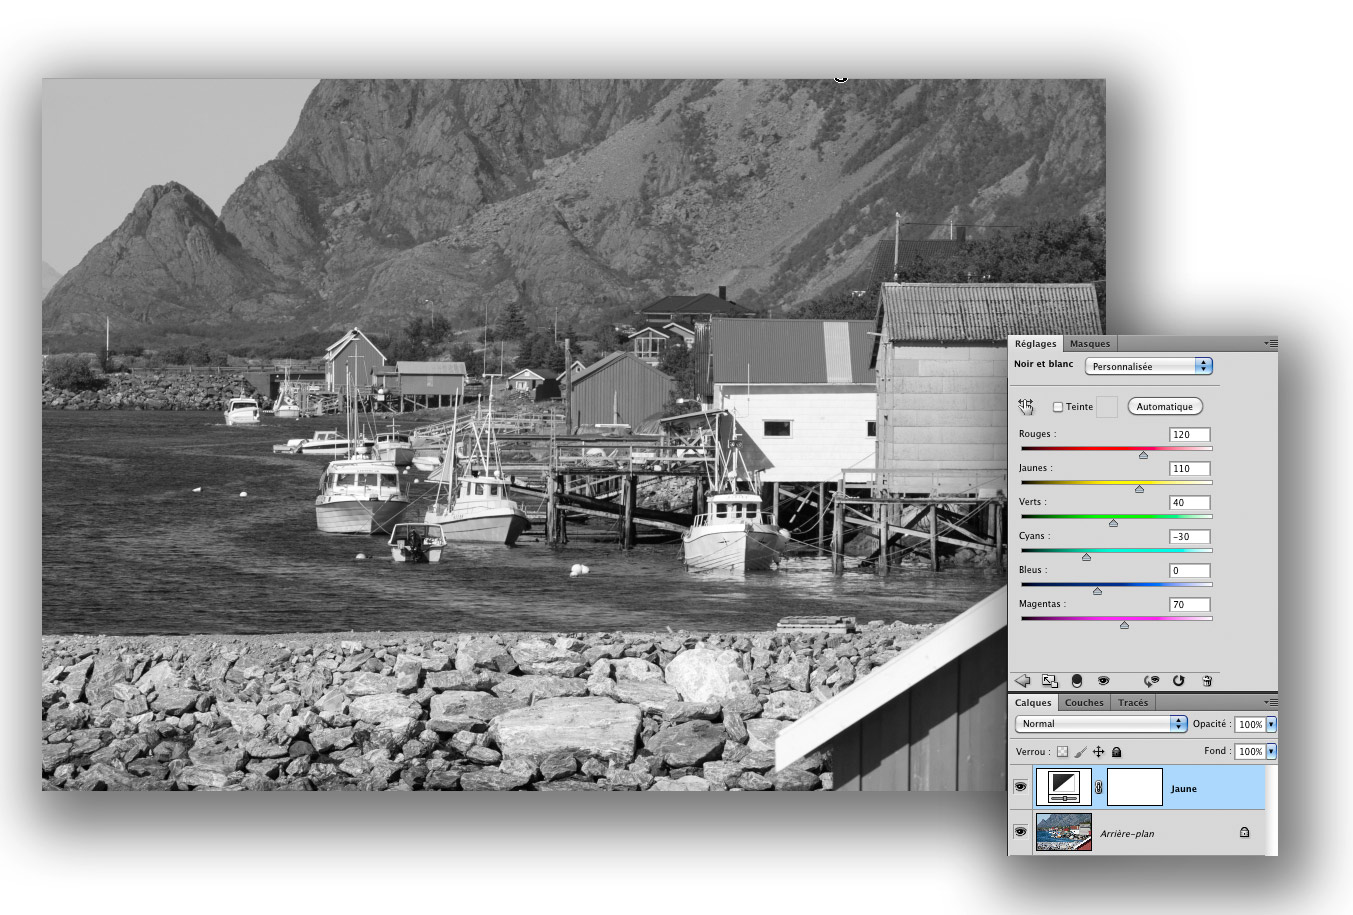Click the Cyans slider handle

point(1086,557)
